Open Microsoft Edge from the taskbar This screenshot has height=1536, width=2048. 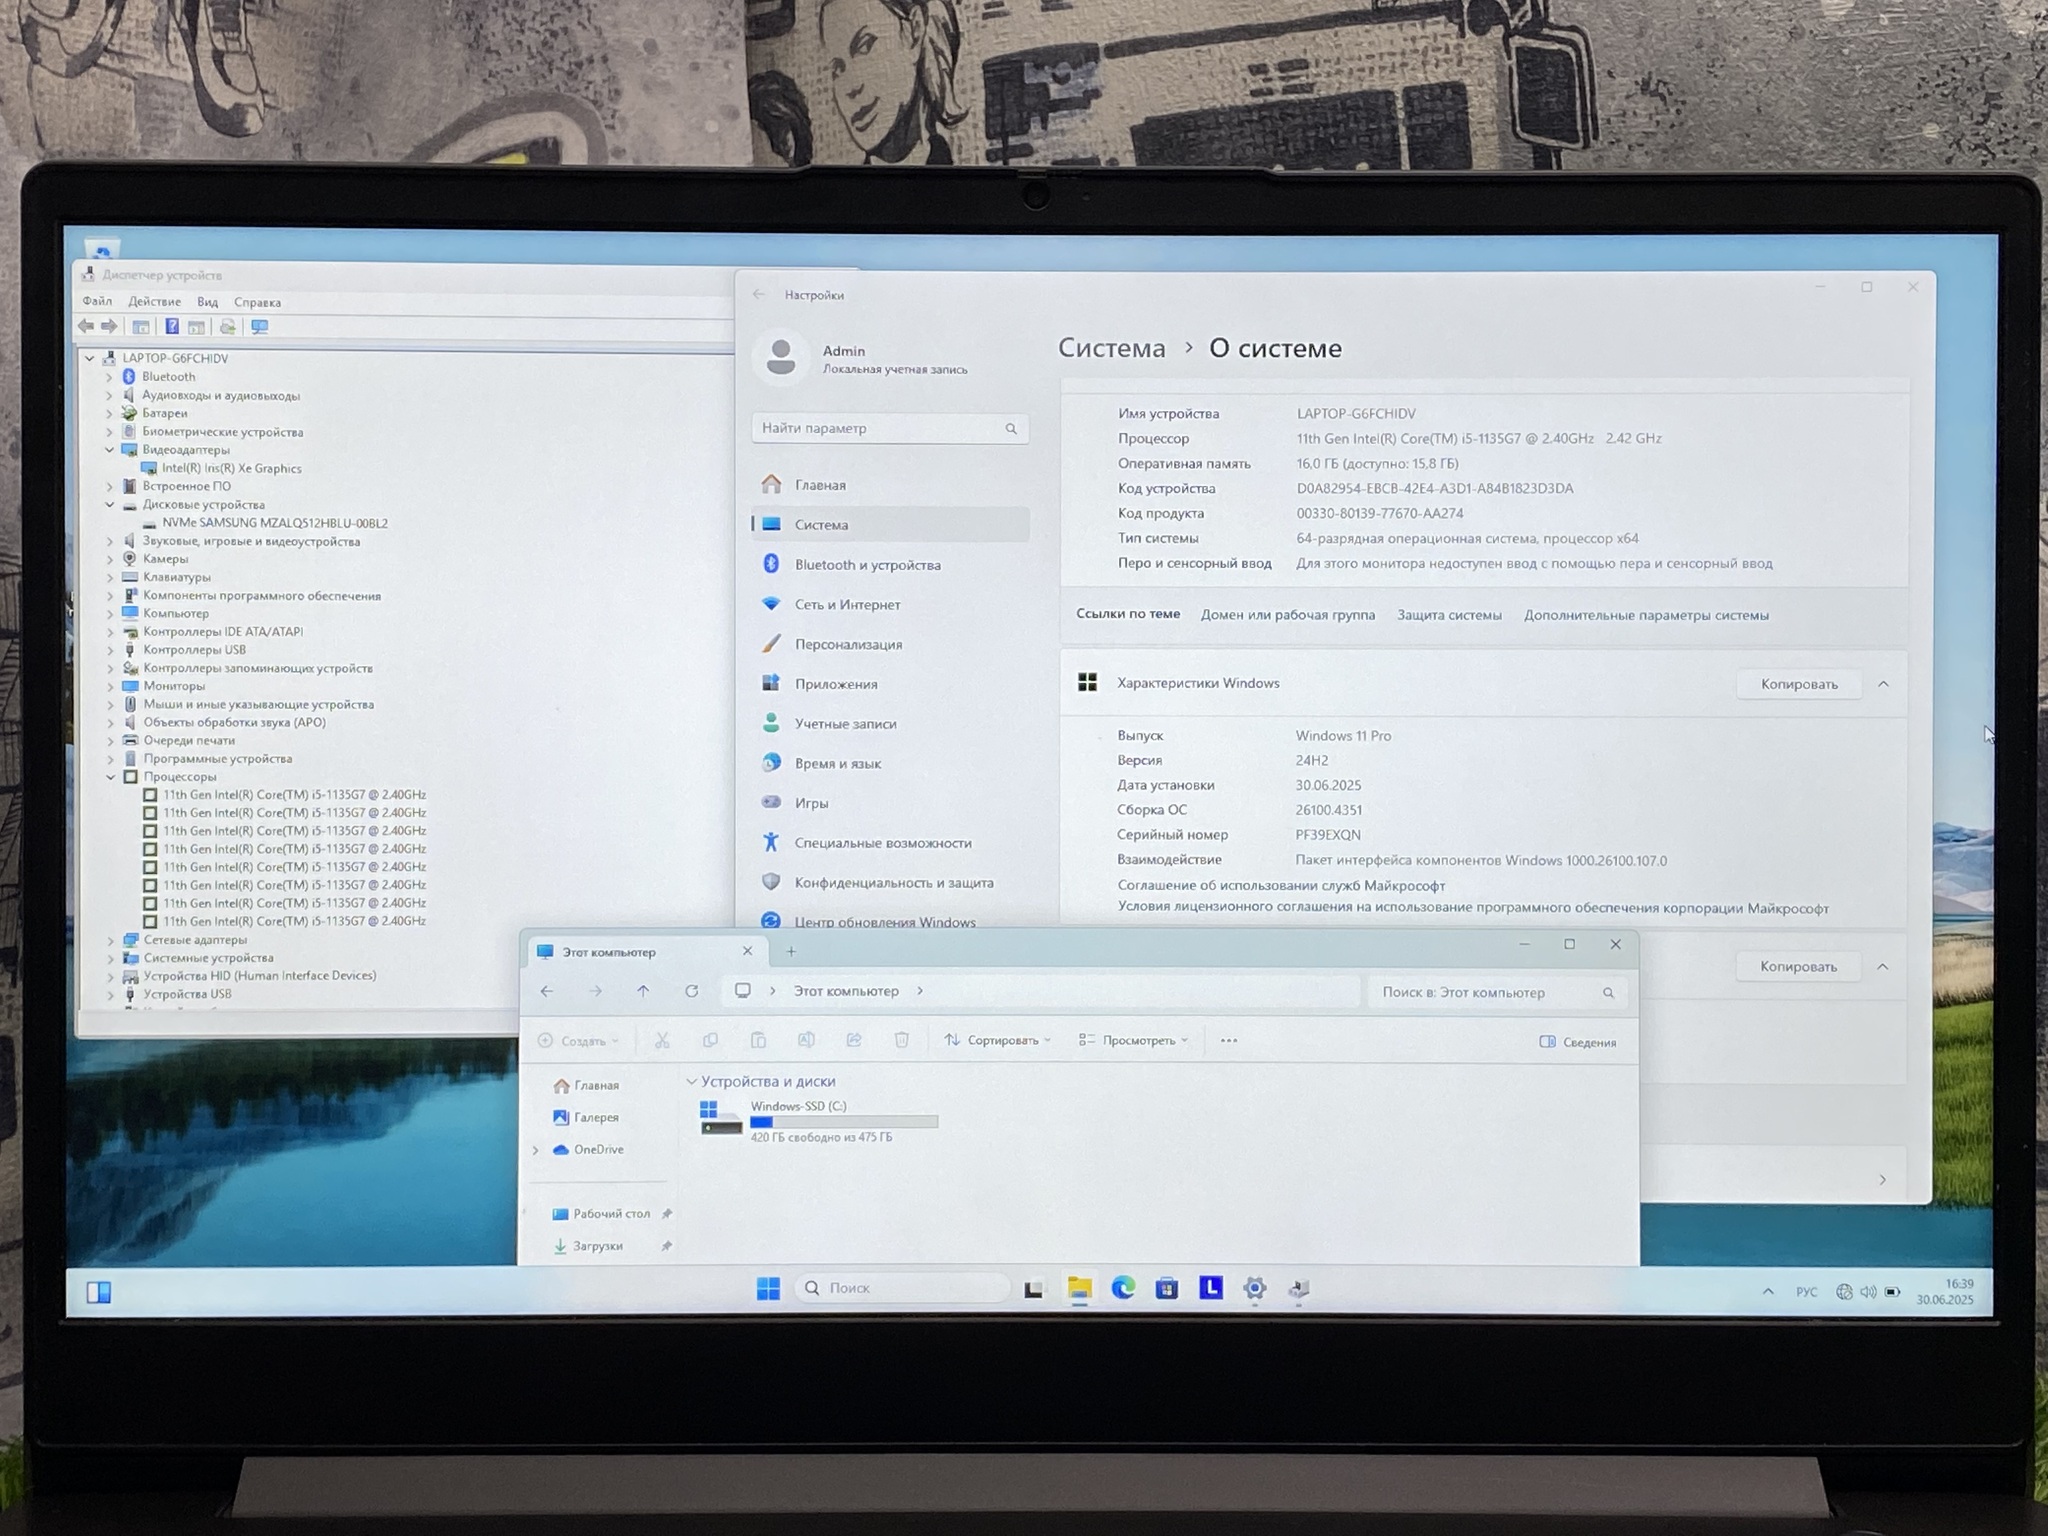[1123, 1288]
